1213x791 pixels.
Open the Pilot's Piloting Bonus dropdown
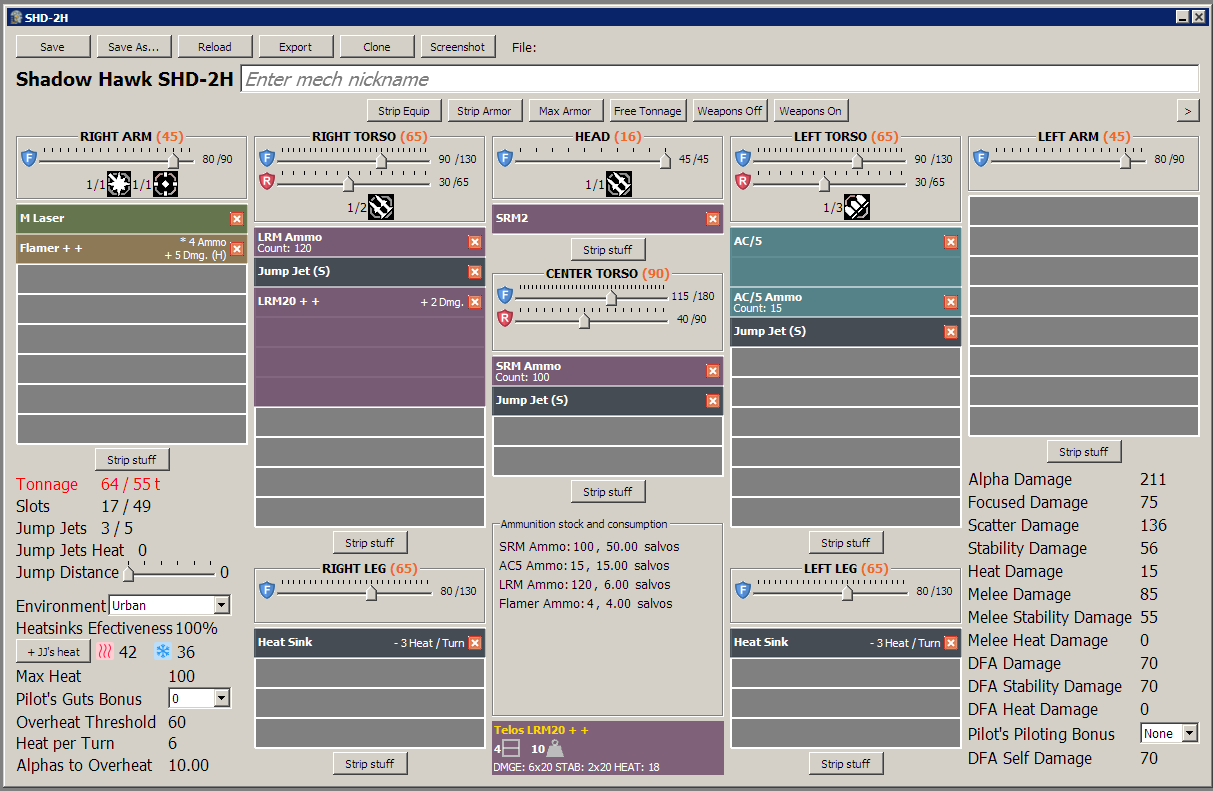(1168, 733)
